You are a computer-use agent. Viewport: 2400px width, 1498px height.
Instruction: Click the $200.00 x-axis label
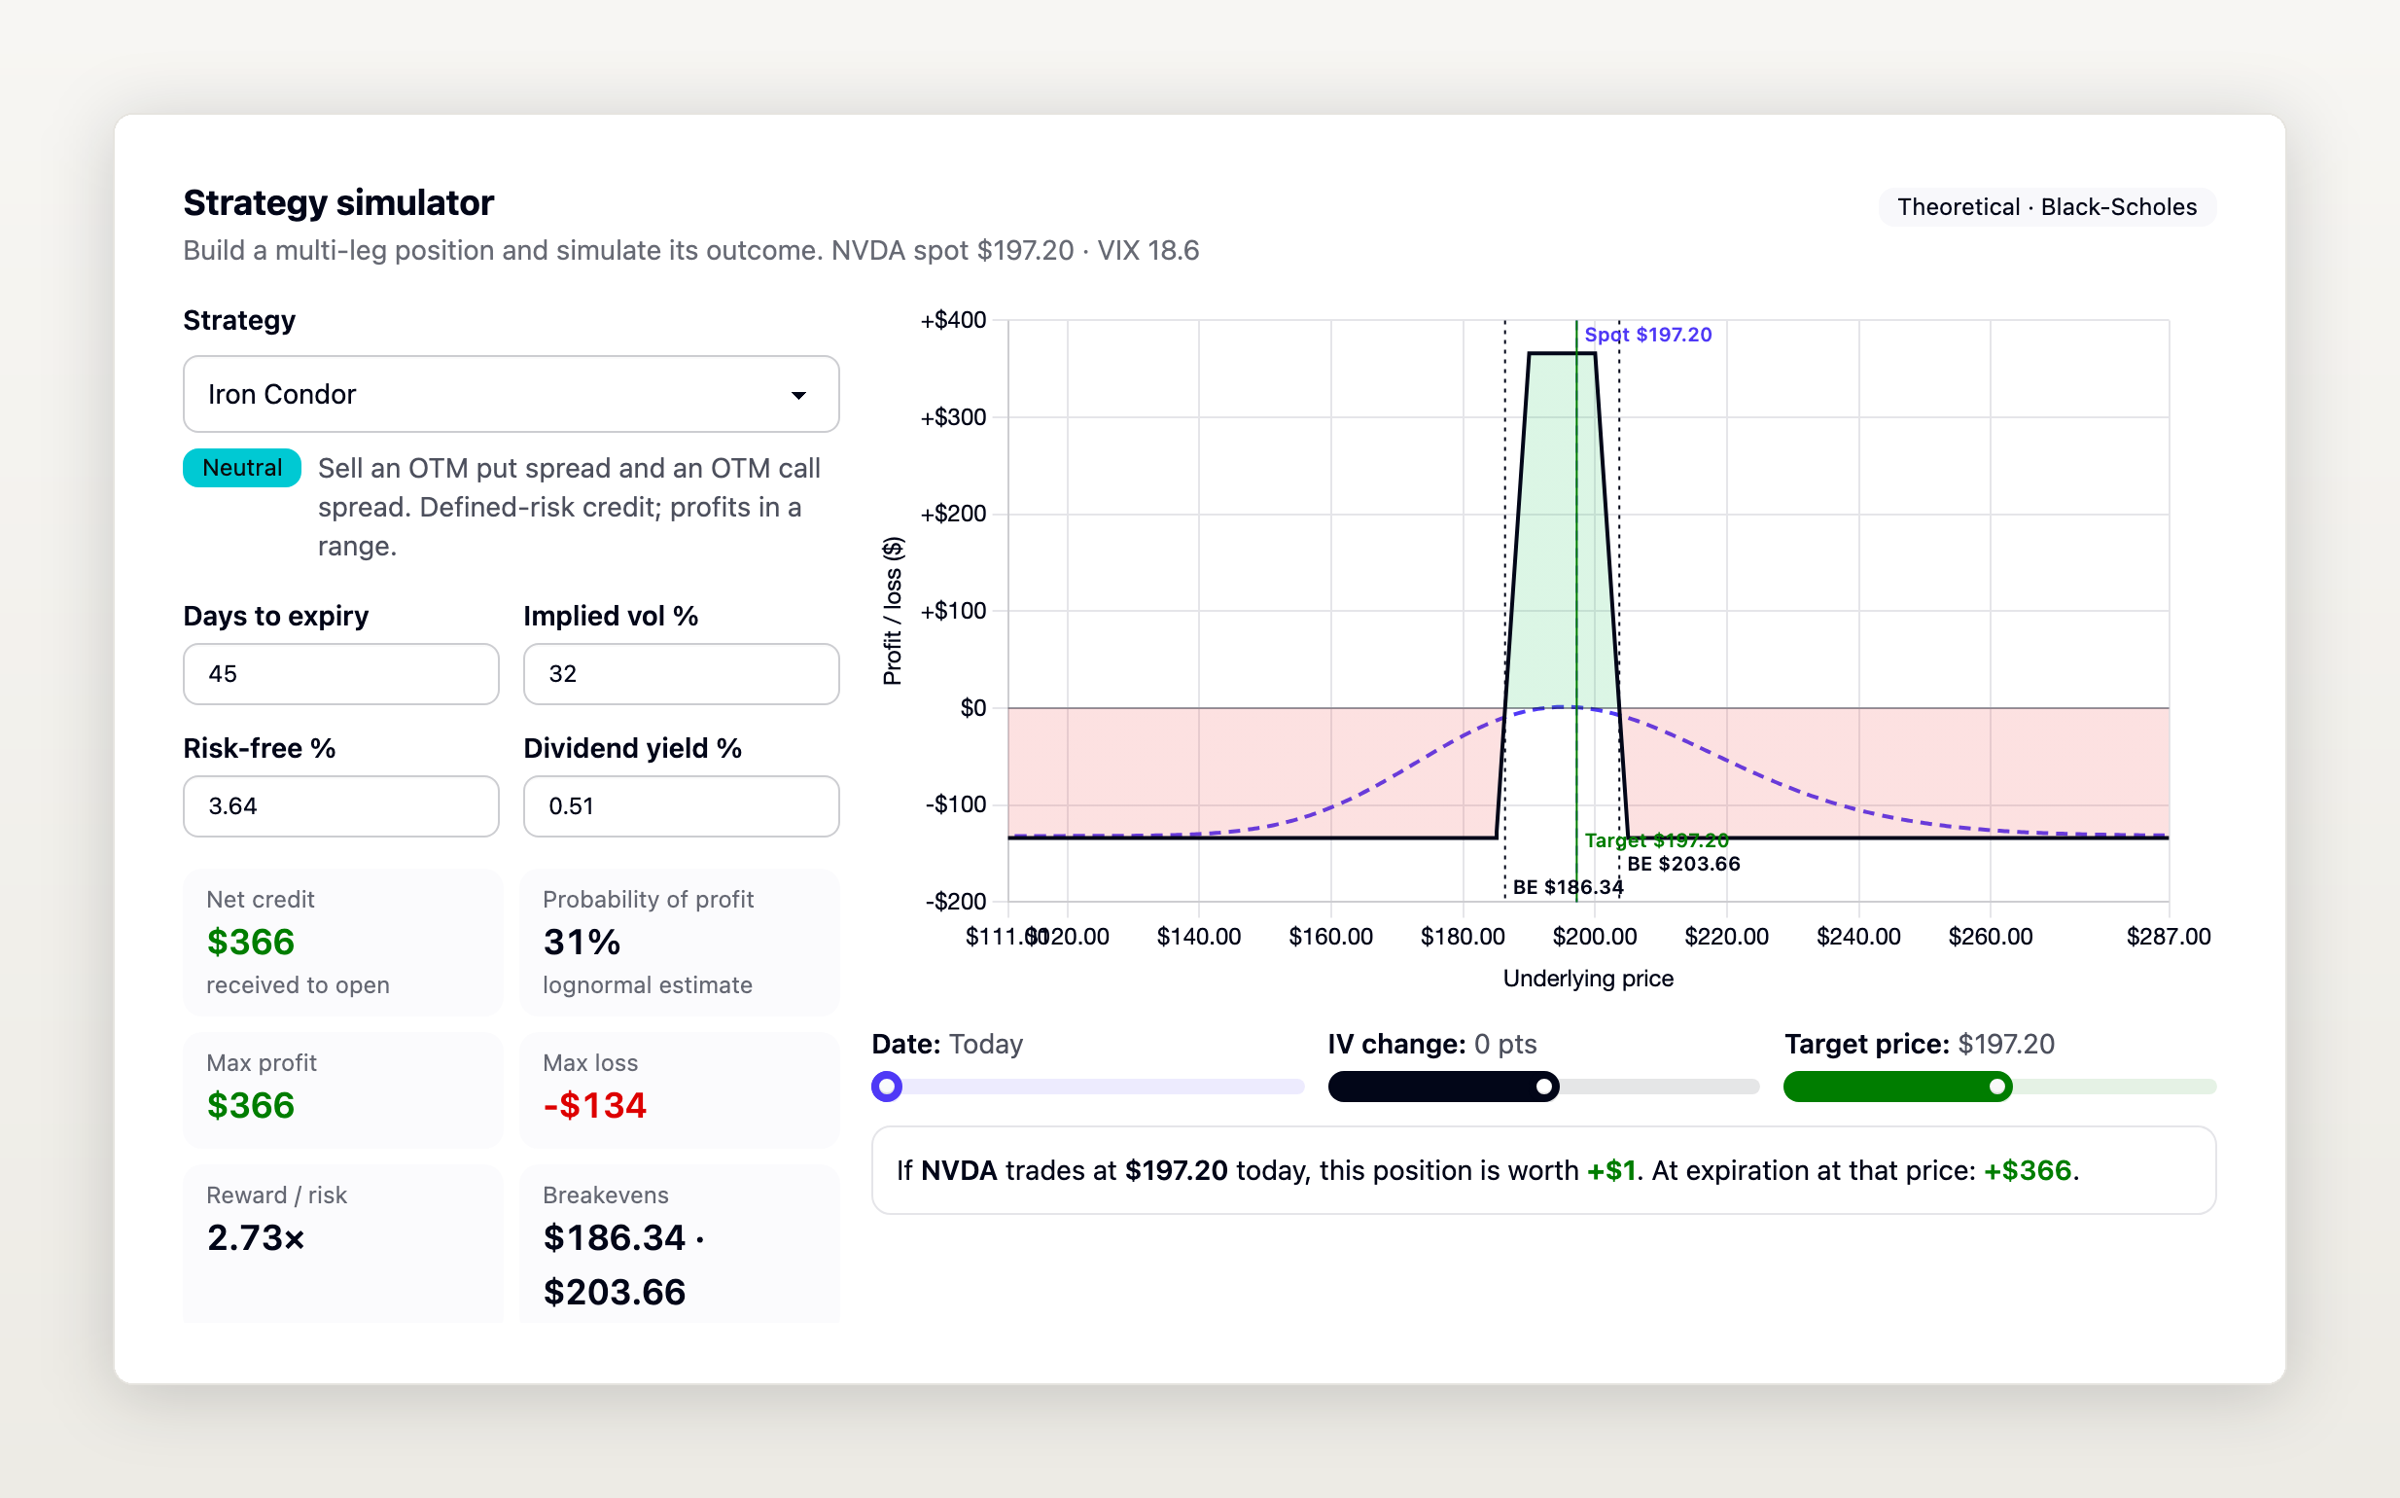click(1594, 936)
